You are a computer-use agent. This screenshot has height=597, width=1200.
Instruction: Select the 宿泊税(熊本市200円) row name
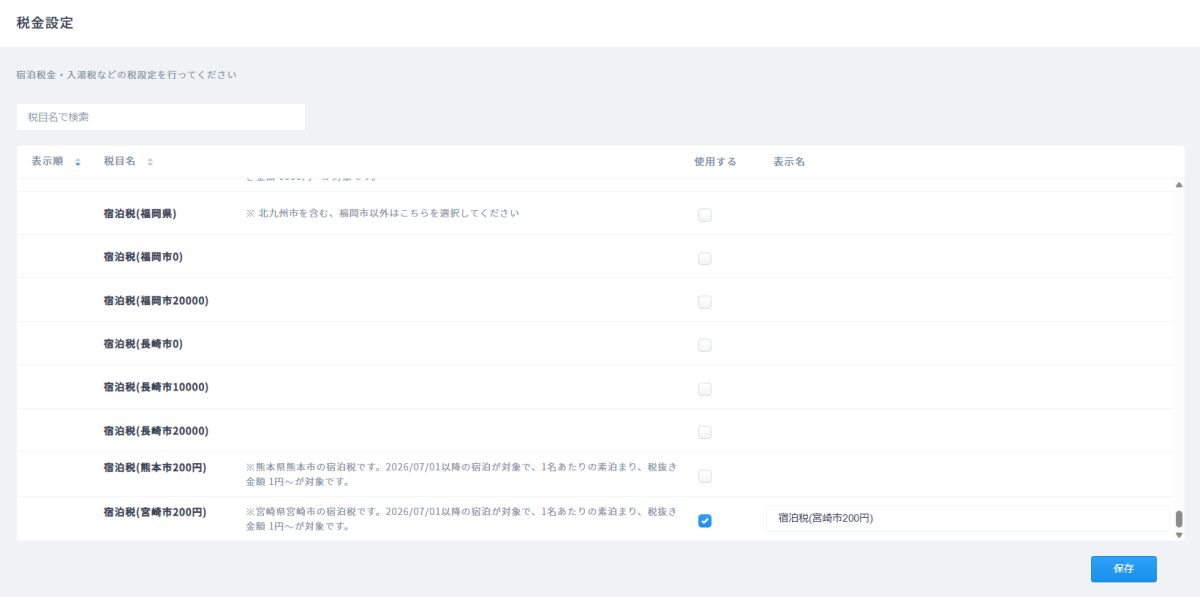click(x=155, y=467)
